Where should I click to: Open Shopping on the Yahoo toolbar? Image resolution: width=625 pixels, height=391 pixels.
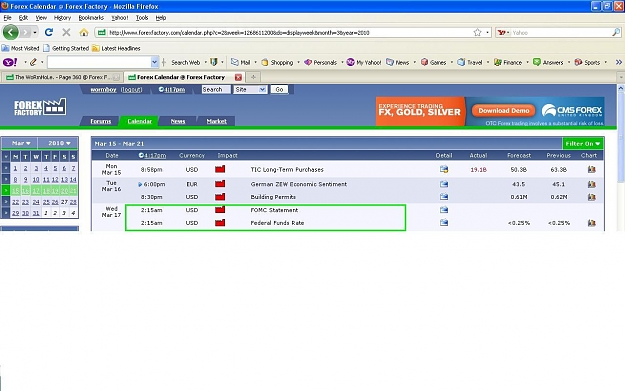pyautogui.click(x=277, y=62)
